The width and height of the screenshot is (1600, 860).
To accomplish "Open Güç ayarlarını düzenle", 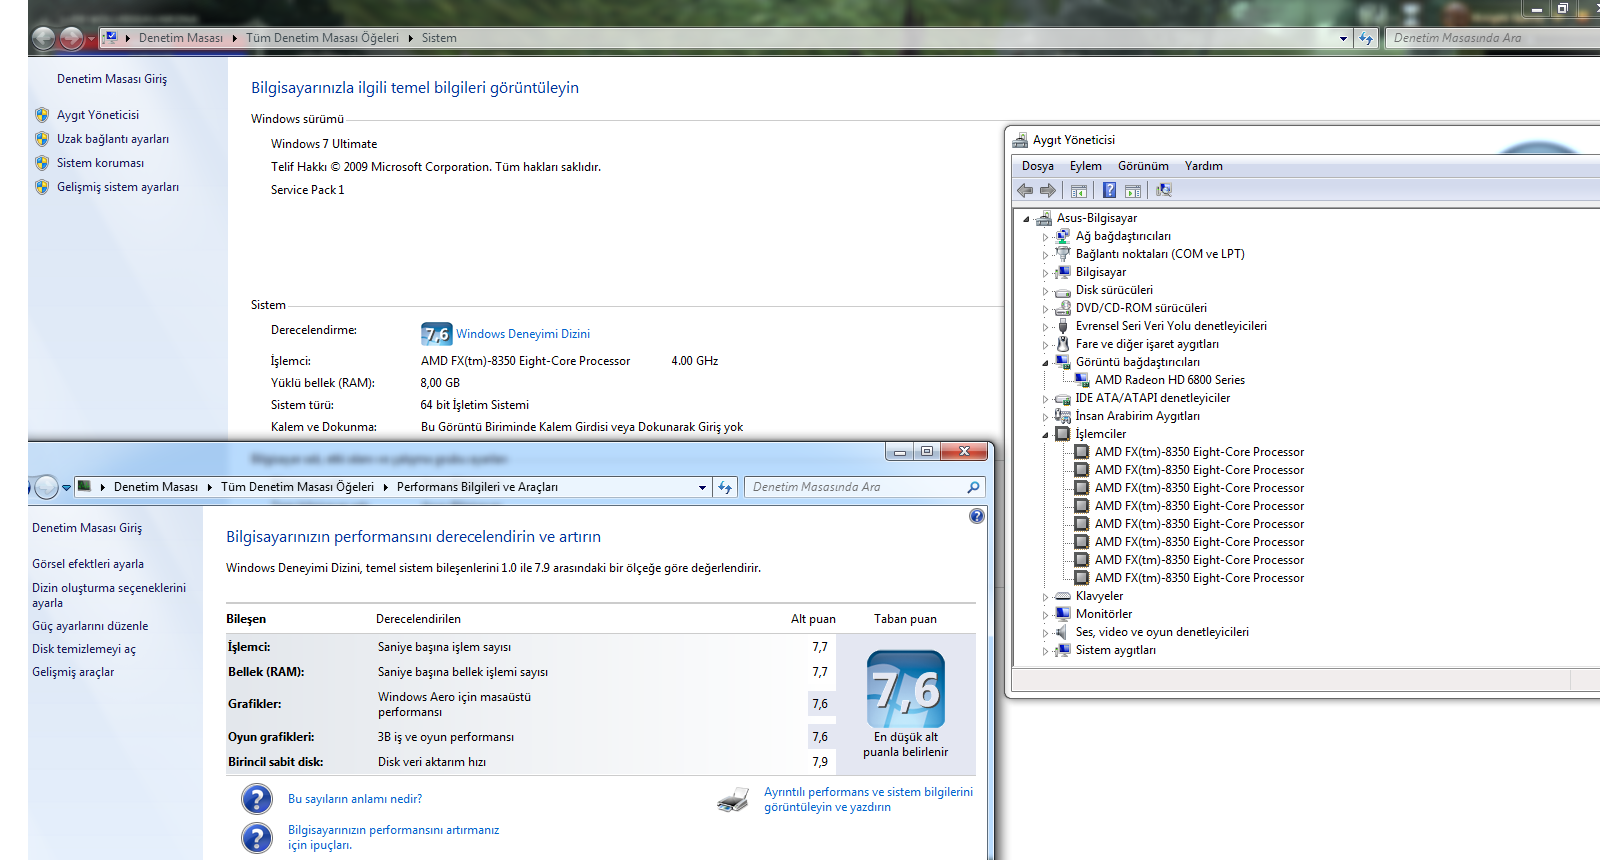I will 90,626.
